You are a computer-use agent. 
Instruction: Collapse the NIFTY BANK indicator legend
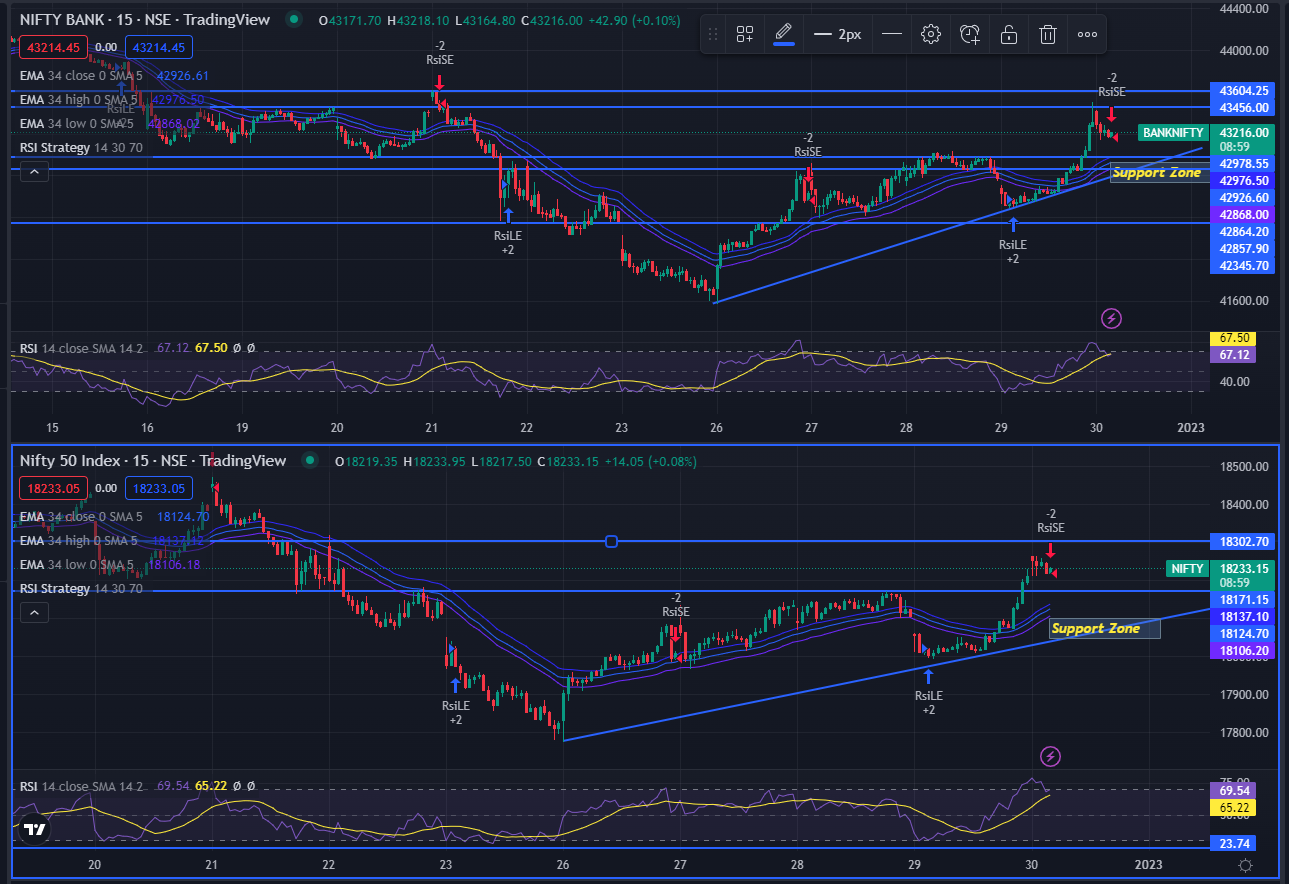[x=34, y=172]
